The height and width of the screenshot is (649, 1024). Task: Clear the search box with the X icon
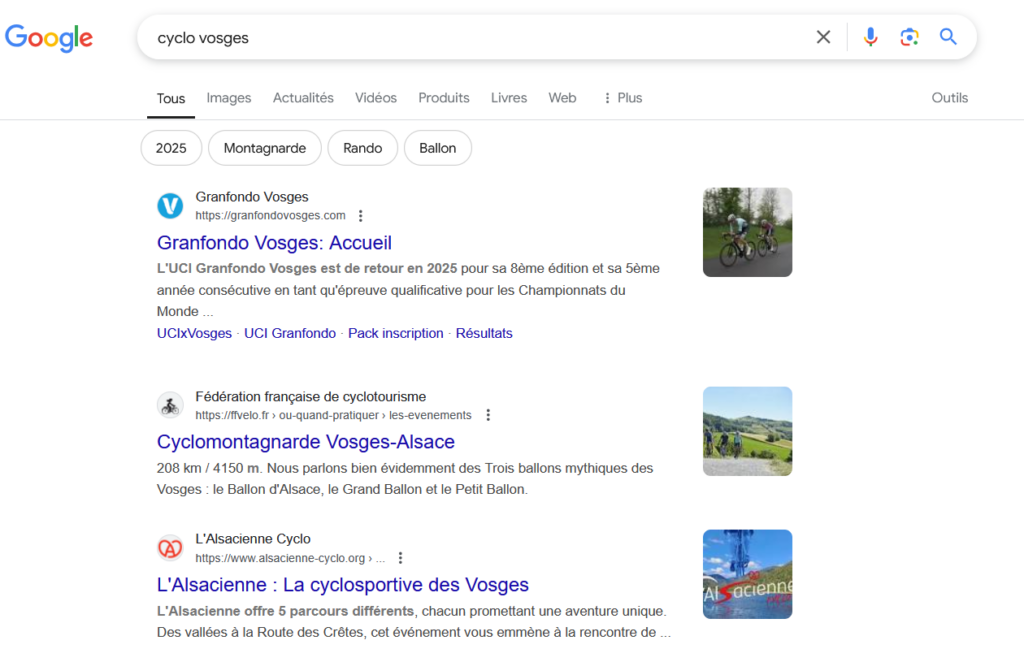point(823,37)
